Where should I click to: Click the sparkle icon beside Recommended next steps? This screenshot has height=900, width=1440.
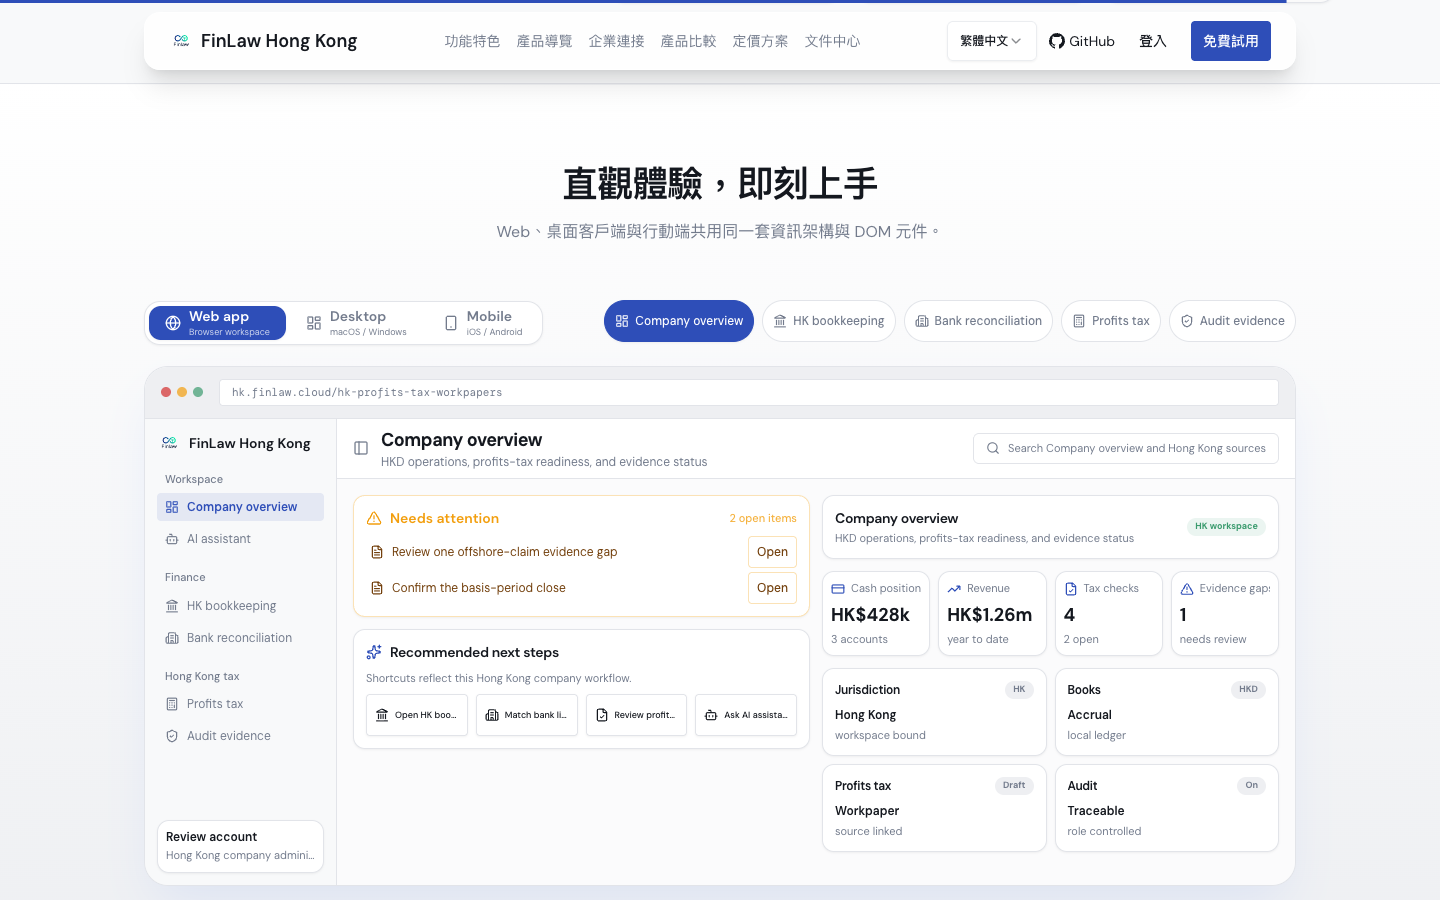click(x=374, y=652)
